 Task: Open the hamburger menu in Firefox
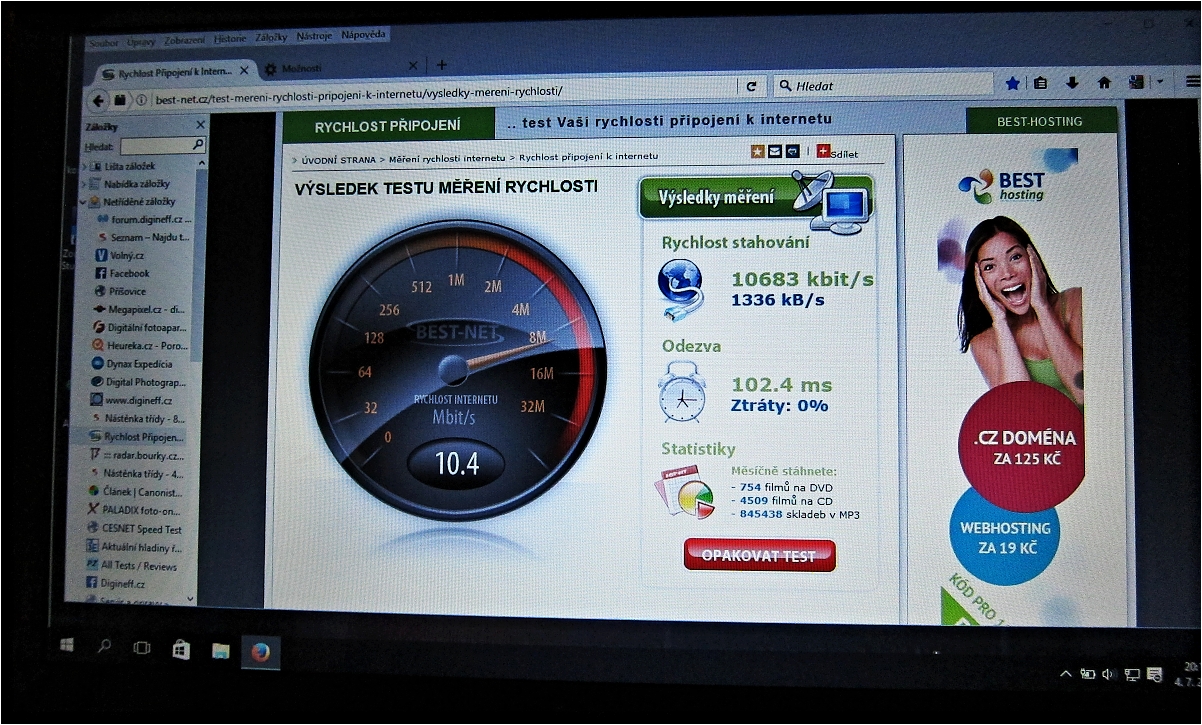pyautogui.click(x=1191, y=83)
